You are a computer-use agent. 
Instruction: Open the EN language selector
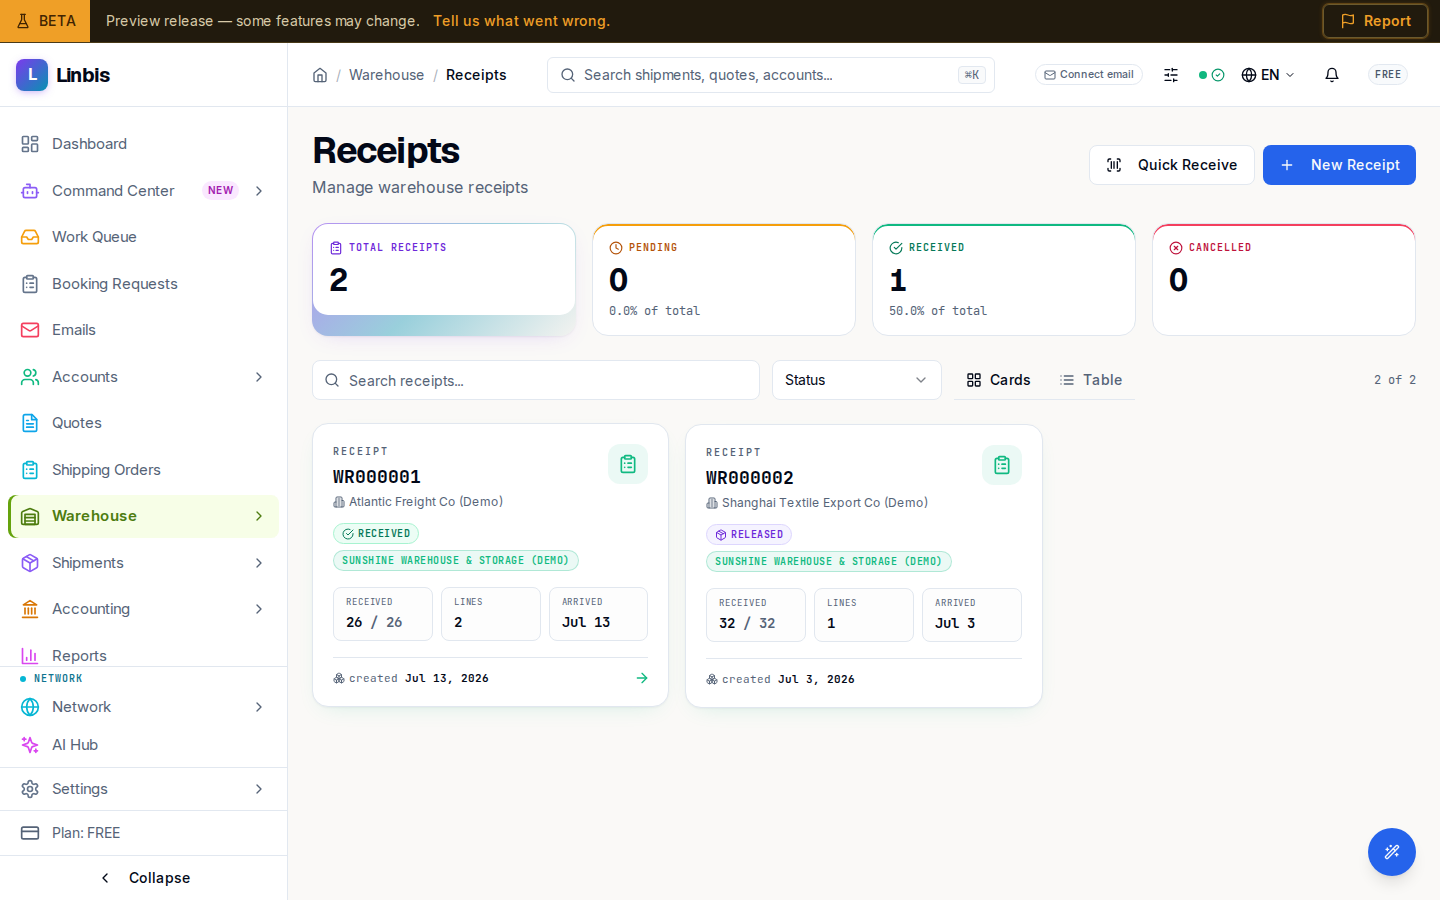[x=1268, y=75]
